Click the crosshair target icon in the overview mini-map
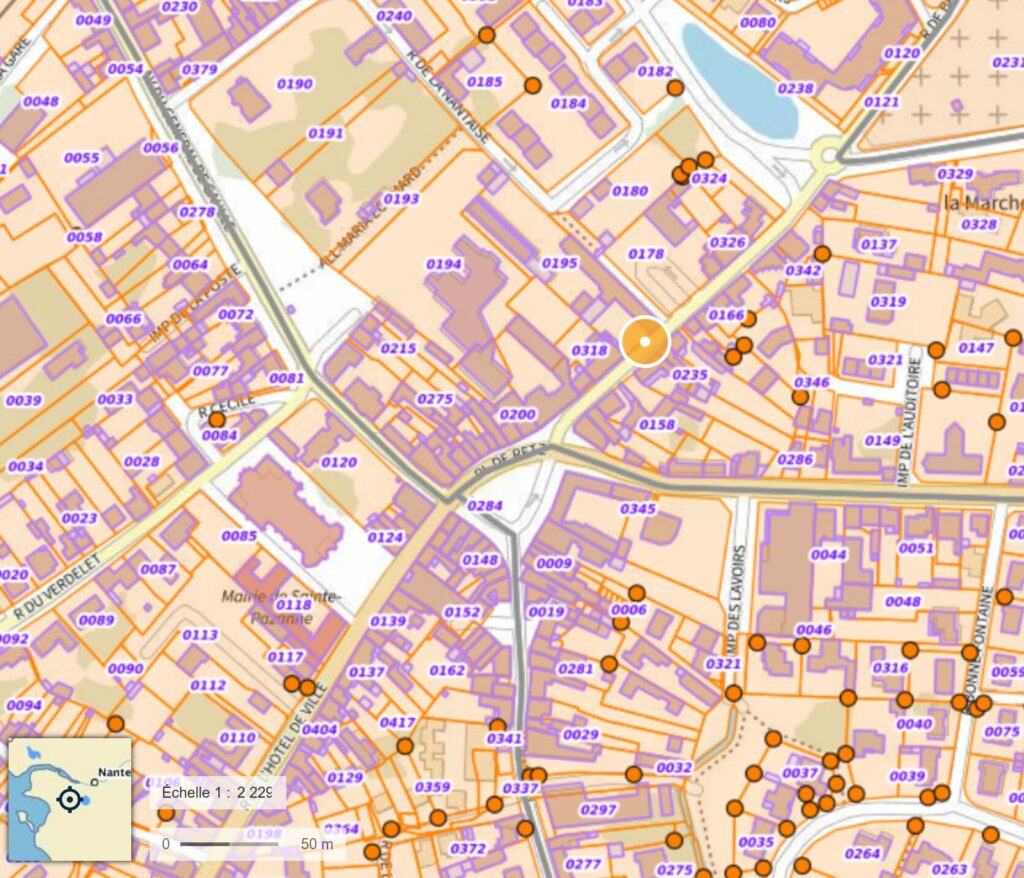This screenshot has width=1024, height=878. [x=70, y=800]
